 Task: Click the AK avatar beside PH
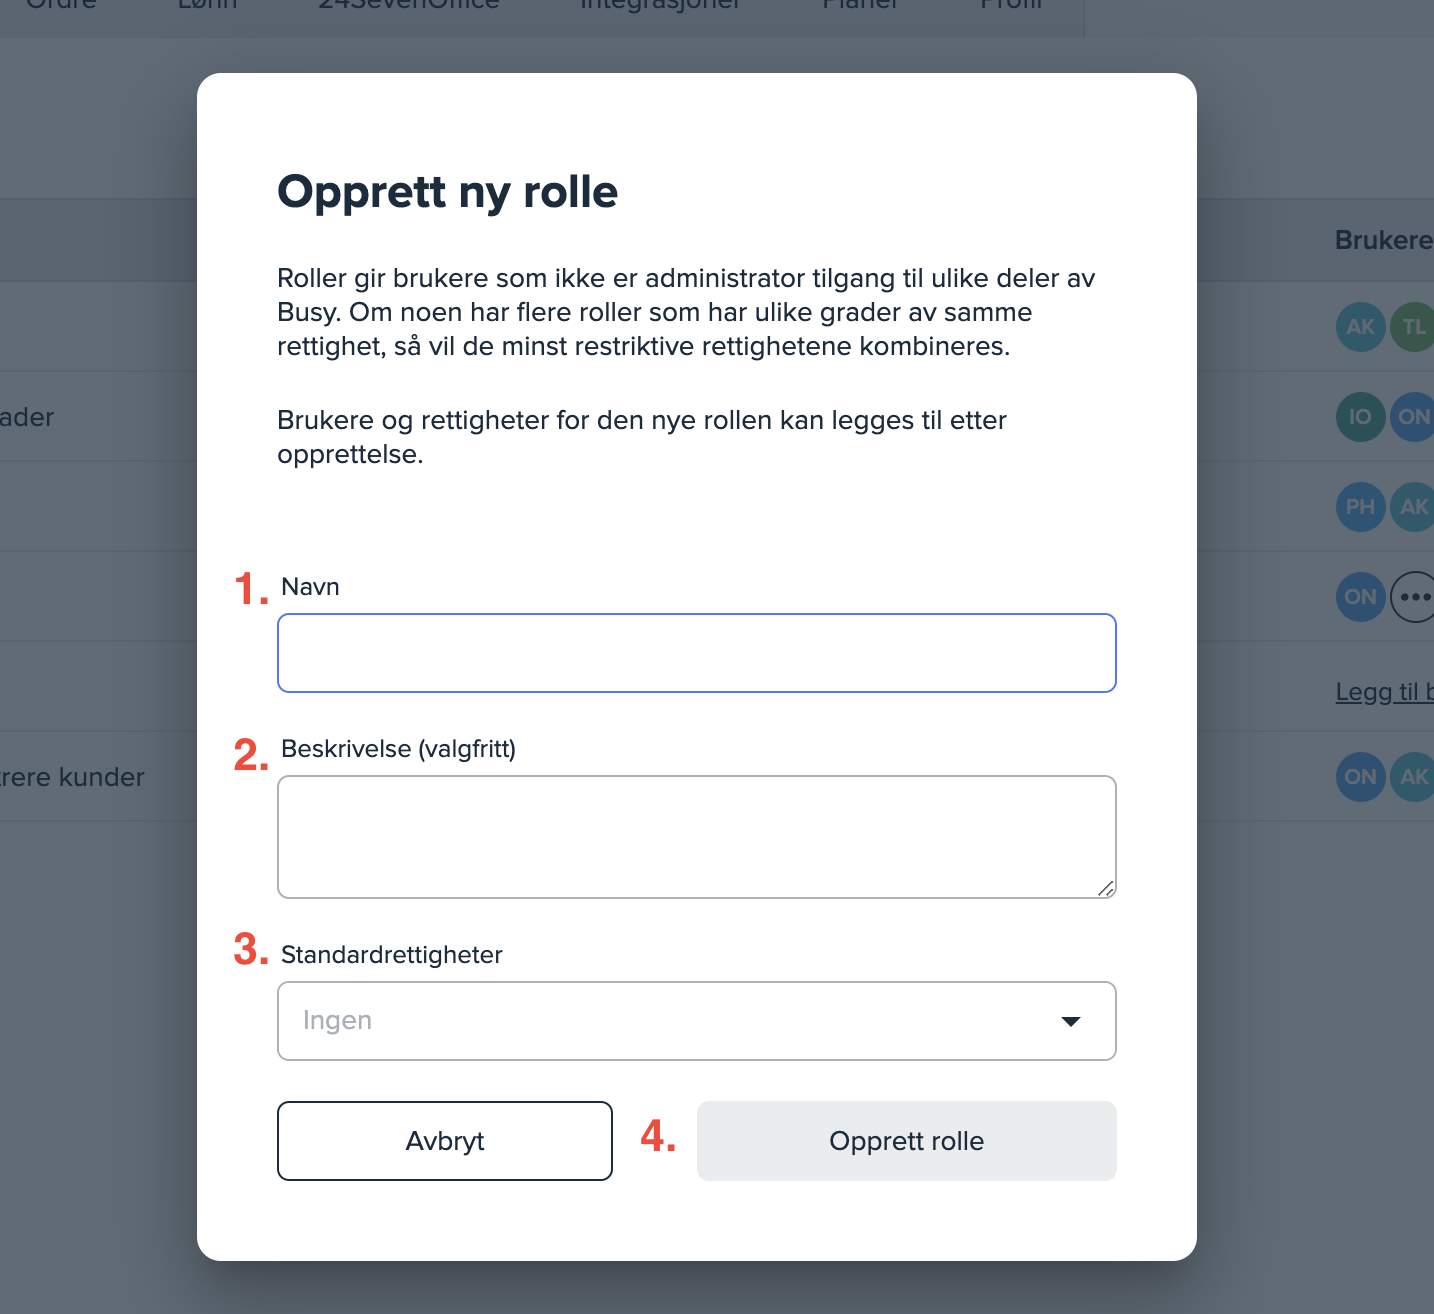1414,507
